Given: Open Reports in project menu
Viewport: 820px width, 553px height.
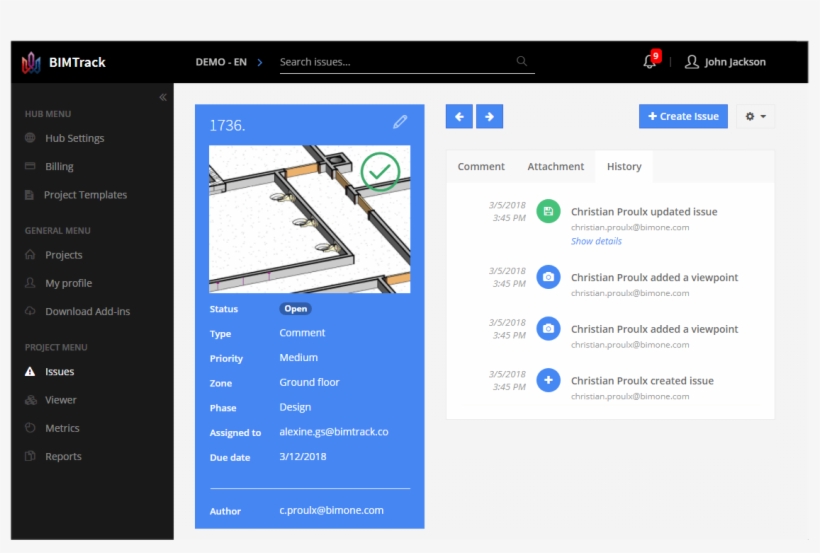Looking at the screenshot, I should pyautogui.click(x=63, y=456).
